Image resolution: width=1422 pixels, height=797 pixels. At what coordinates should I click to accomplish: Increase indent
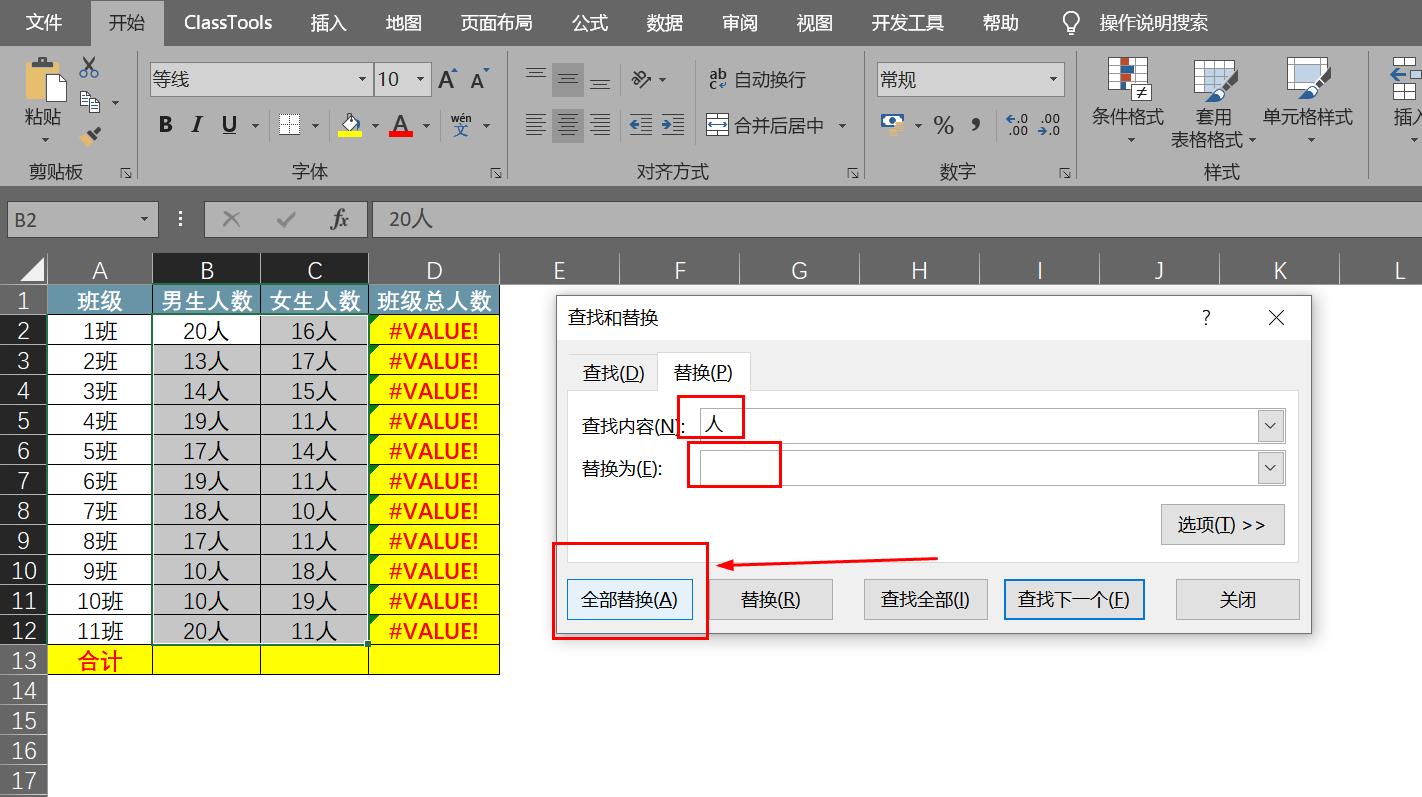click(x=674, y=125)
